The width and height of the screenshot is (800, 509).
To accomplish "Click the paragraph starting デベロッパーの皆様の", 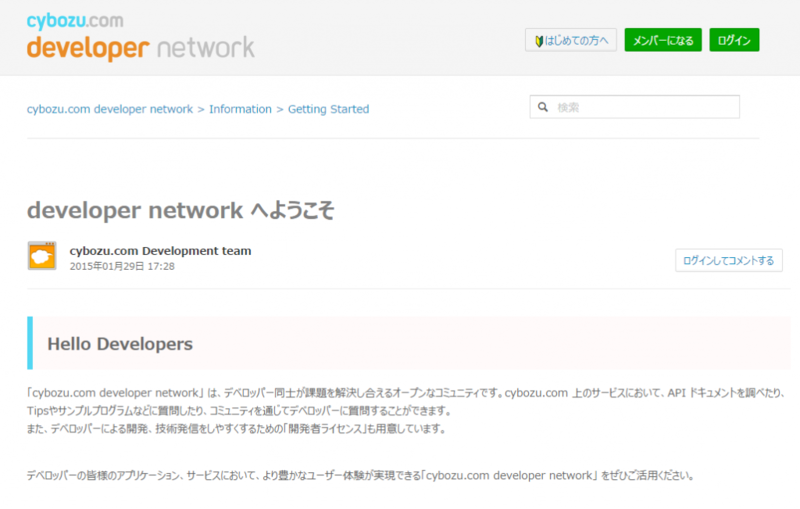I will 361,475.
